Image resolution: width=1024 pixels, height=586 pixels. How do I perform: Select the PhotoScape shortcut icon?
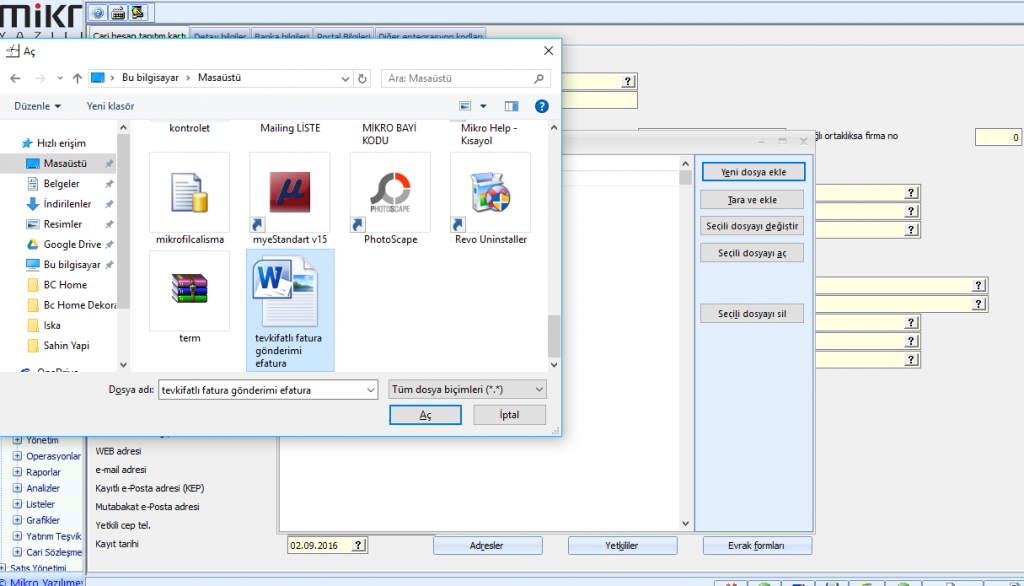(x=390, y=192)
